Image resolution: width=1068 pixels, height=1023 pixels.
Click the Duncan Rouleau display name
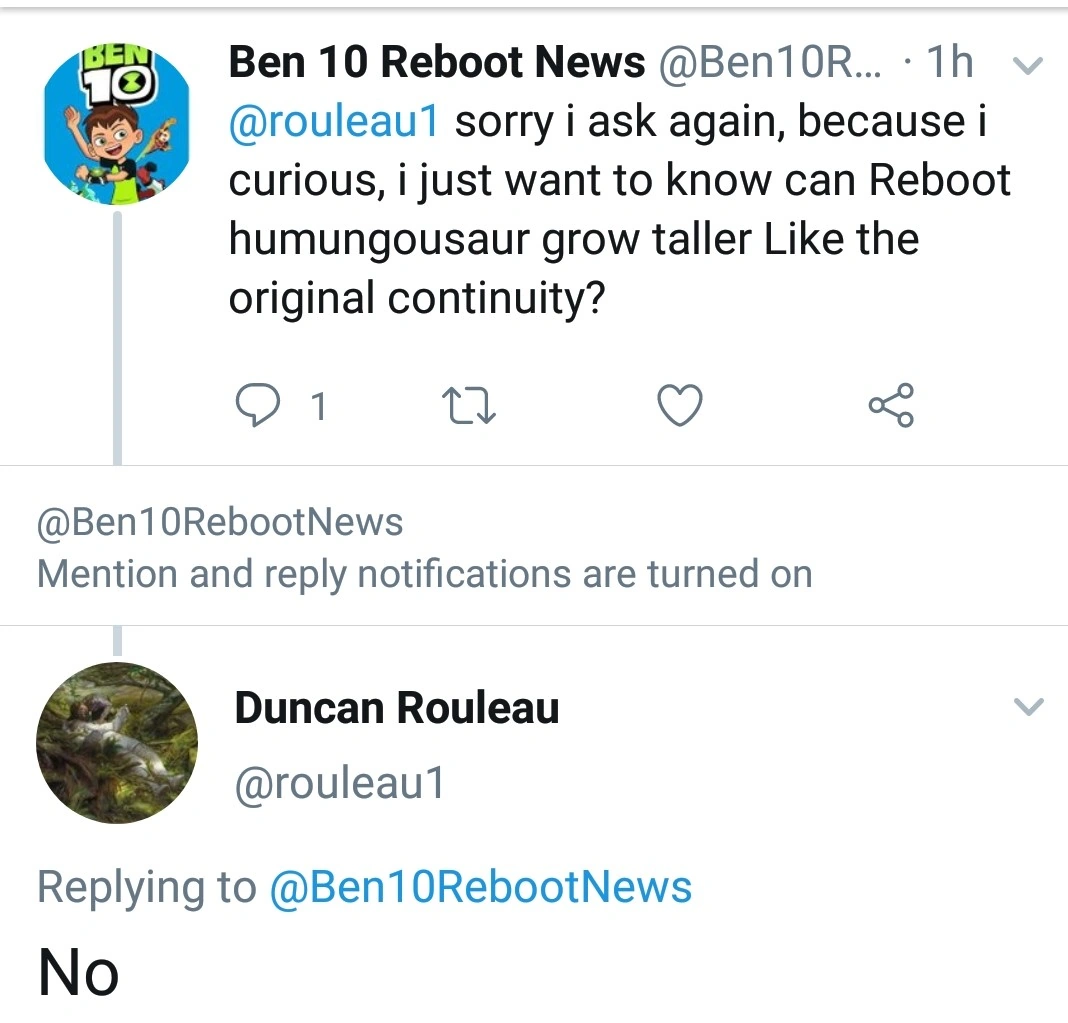coord(397,708)
